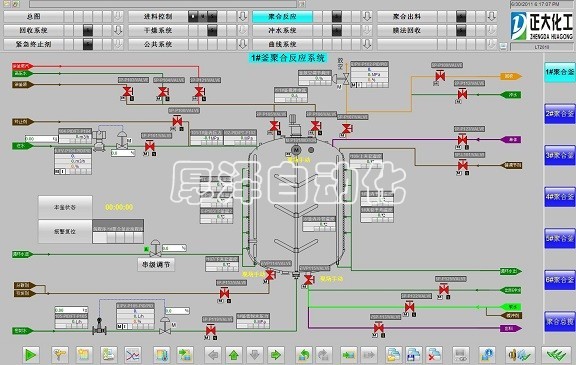This screenshot has height=365, width=576.
Task: Click the save floppy disk toolbar icon
Action: tap(414, 355)
